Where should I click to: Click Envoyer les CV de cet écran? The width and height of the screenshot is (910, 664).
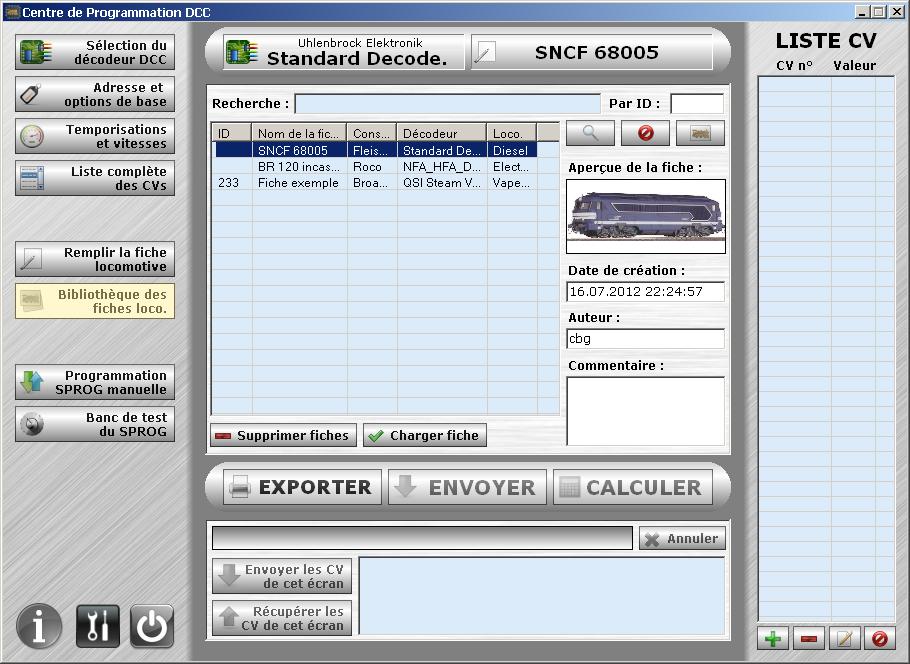tap(282, 576)
